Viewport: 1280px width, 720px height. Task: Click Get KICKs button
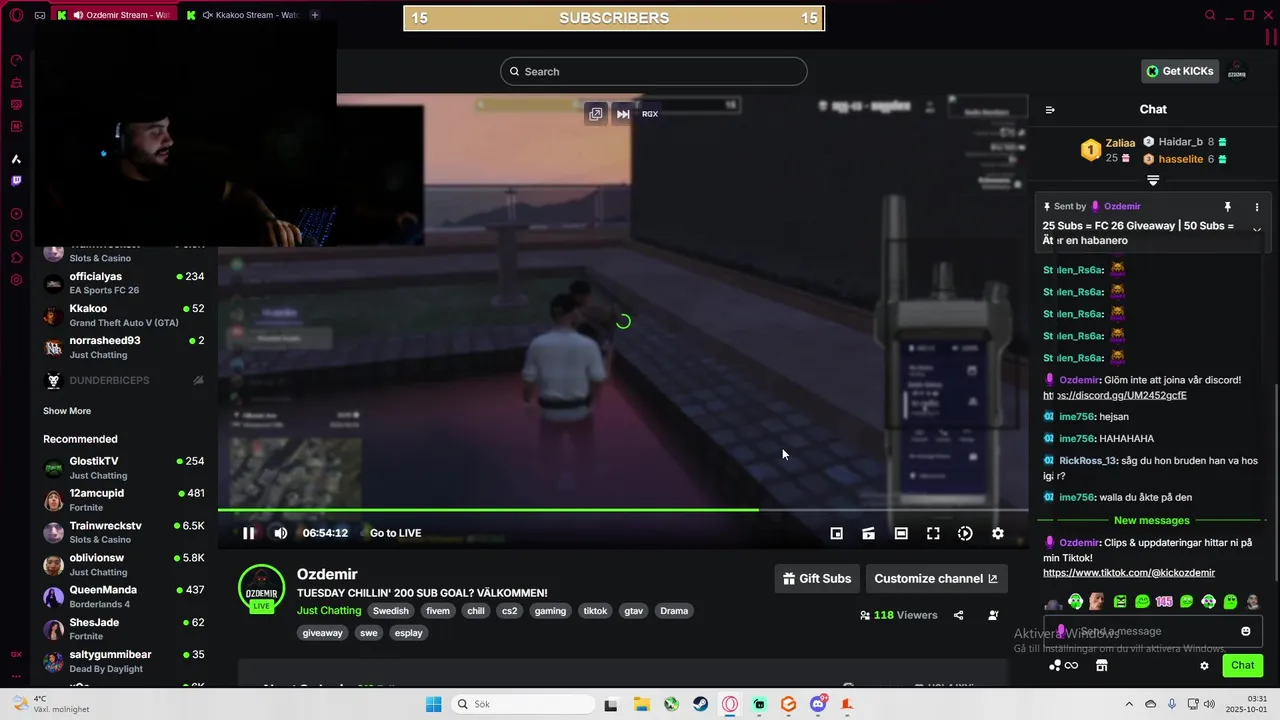point(1179,71)
